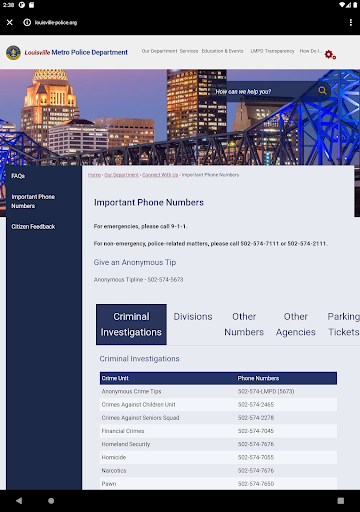Tap the Android back button

(19, 500)
